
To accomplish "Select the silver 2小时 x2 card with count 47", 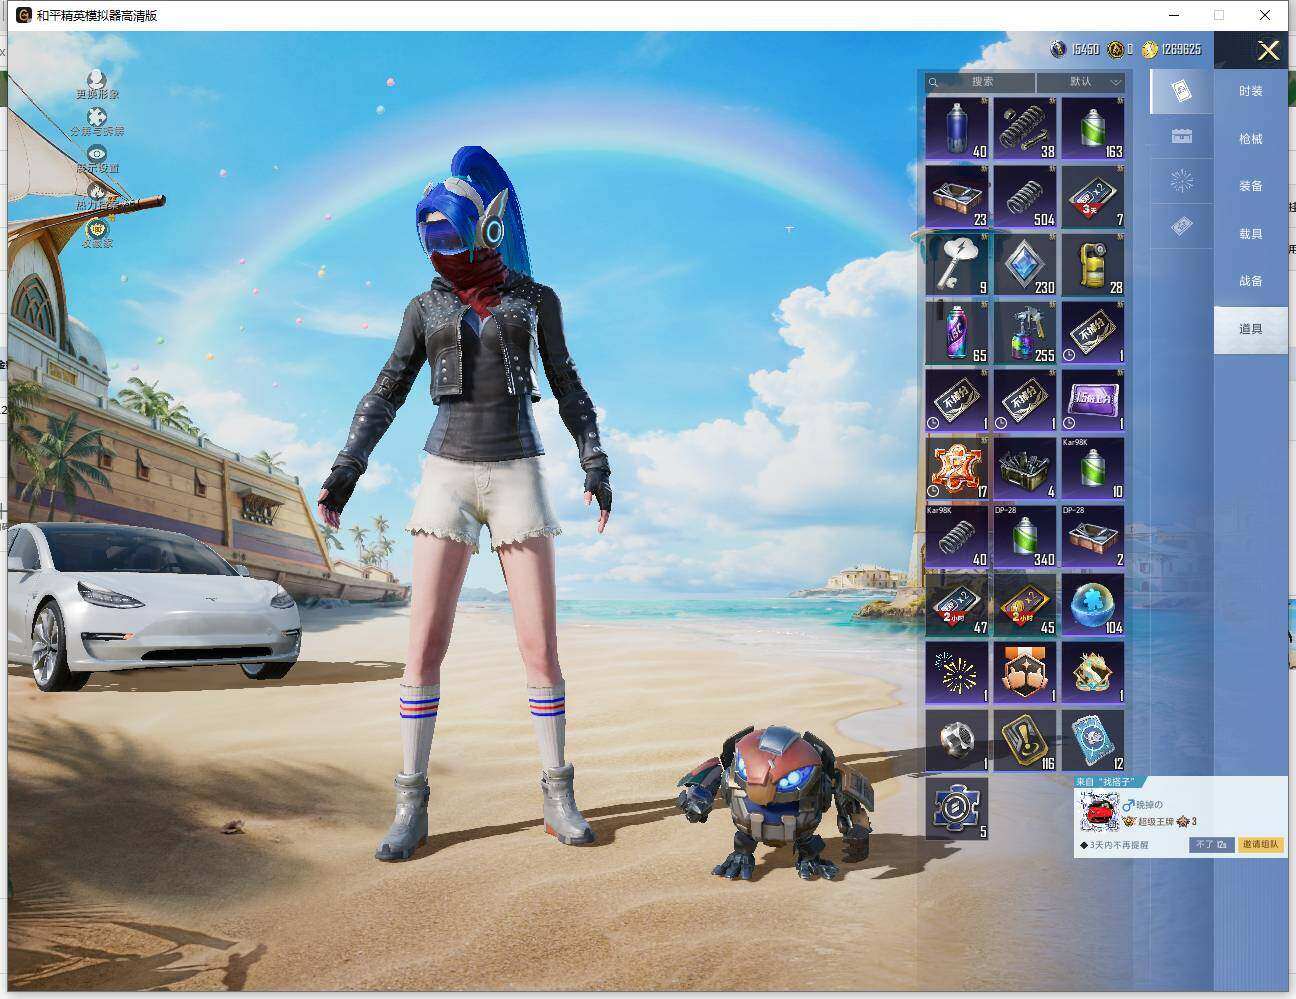I will coord(957,604).
